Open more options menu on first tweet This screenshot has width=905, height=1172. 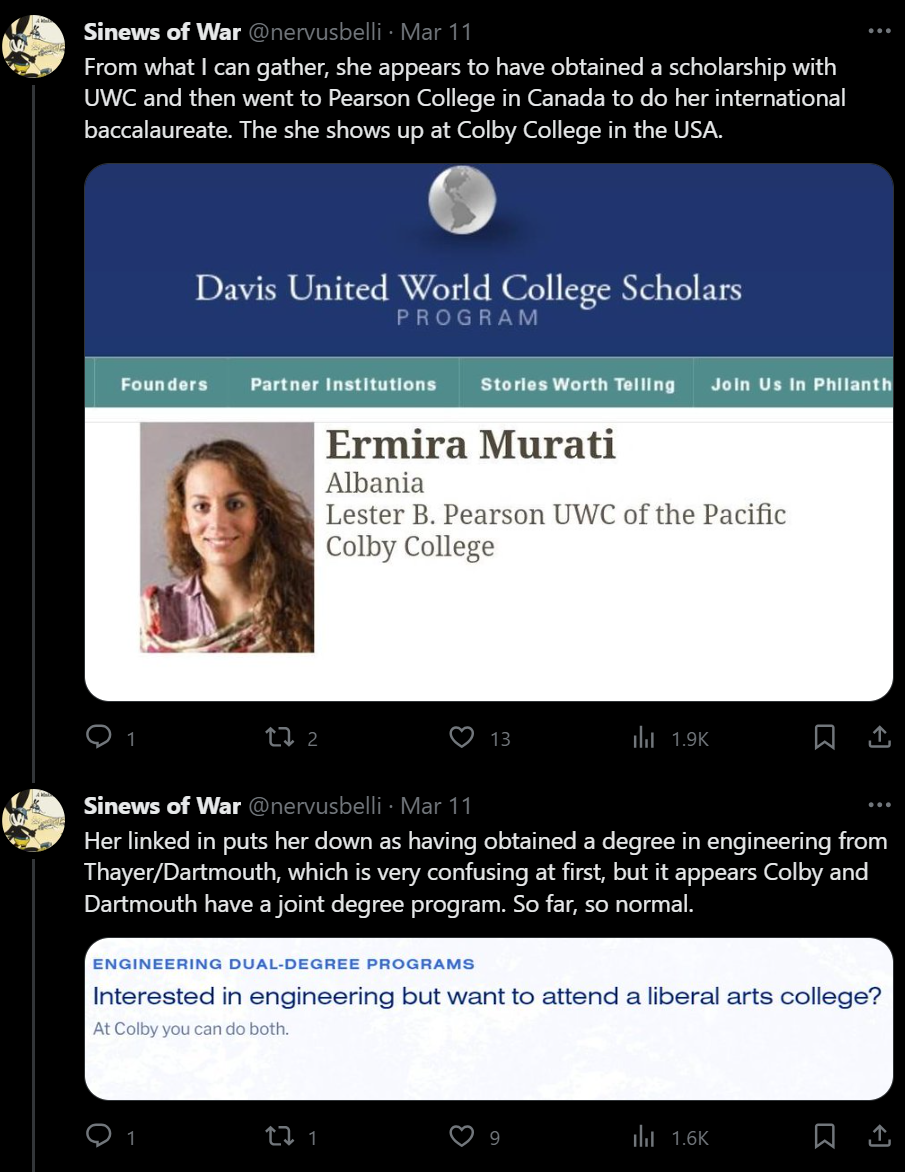(x=879, y=31)
